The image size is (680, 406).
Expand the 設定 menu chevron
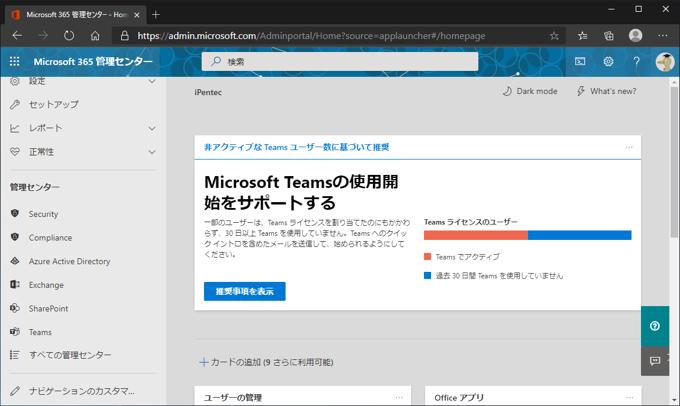click(x=152, y=81)
